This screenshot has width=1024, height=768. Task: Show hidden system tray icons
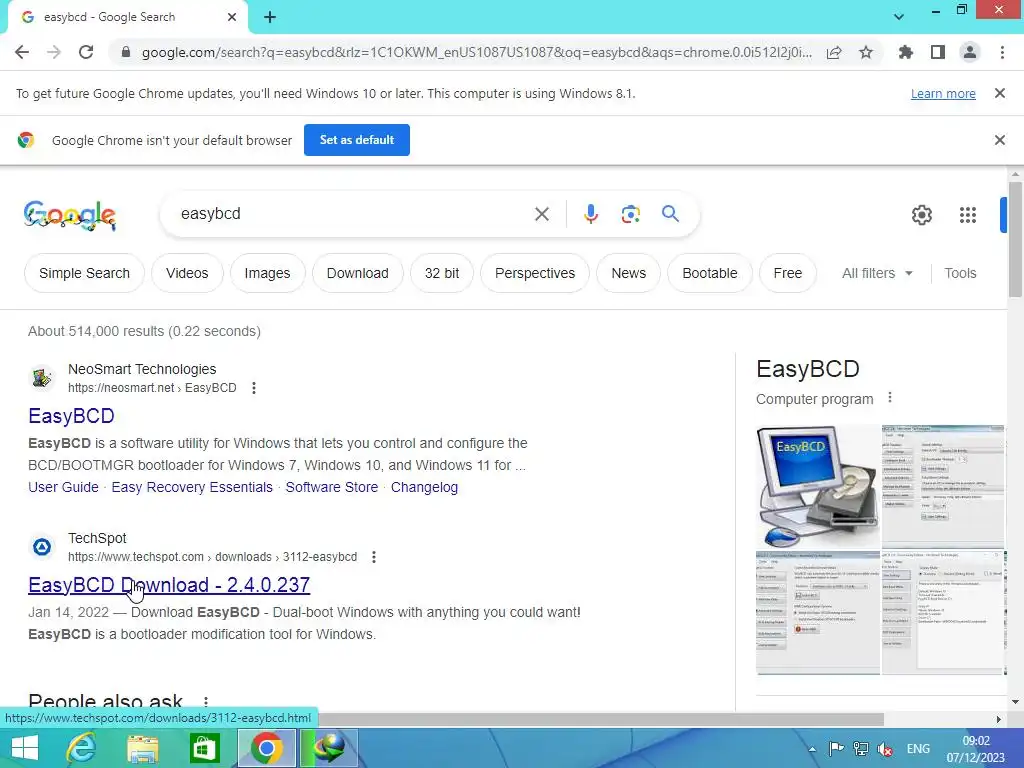[812, 749]
